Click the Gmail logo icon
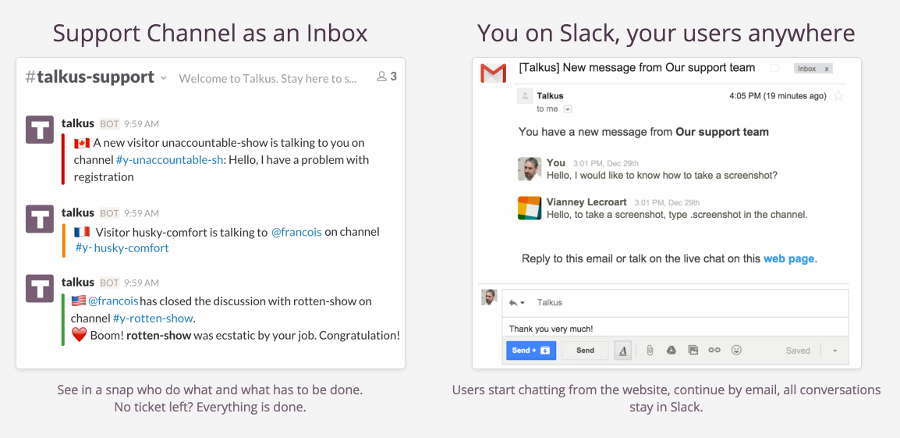The image size is (900, 438). pyautogui.click(x=492, y=73)
